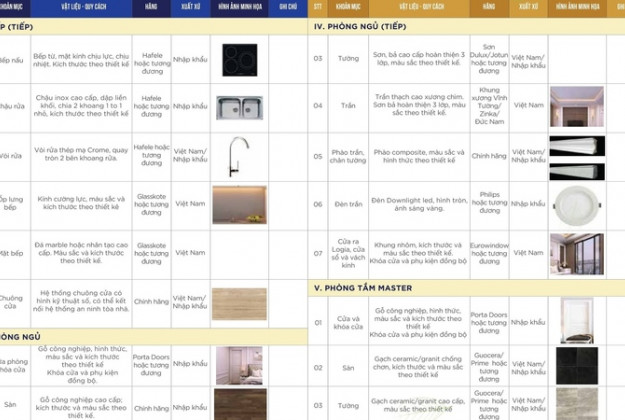Select the gold 'HÃNG' column header

tap(489, 8)
